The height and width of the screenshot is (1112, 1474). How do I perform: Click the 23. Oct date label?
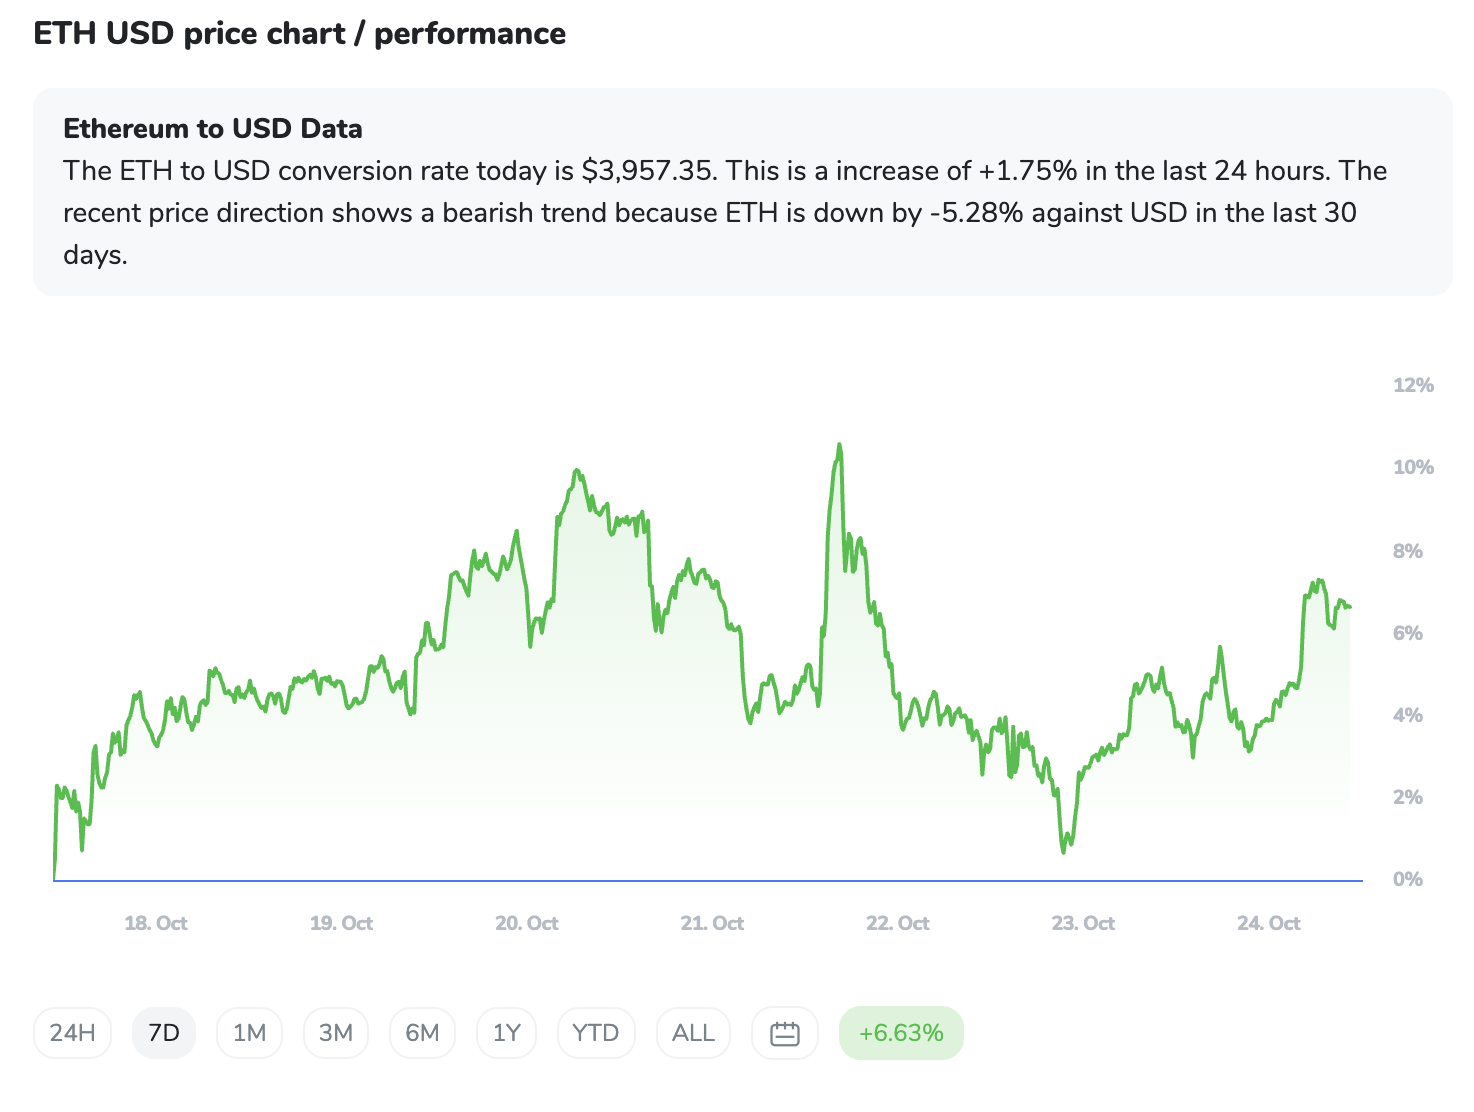(x=1083, y=923)
